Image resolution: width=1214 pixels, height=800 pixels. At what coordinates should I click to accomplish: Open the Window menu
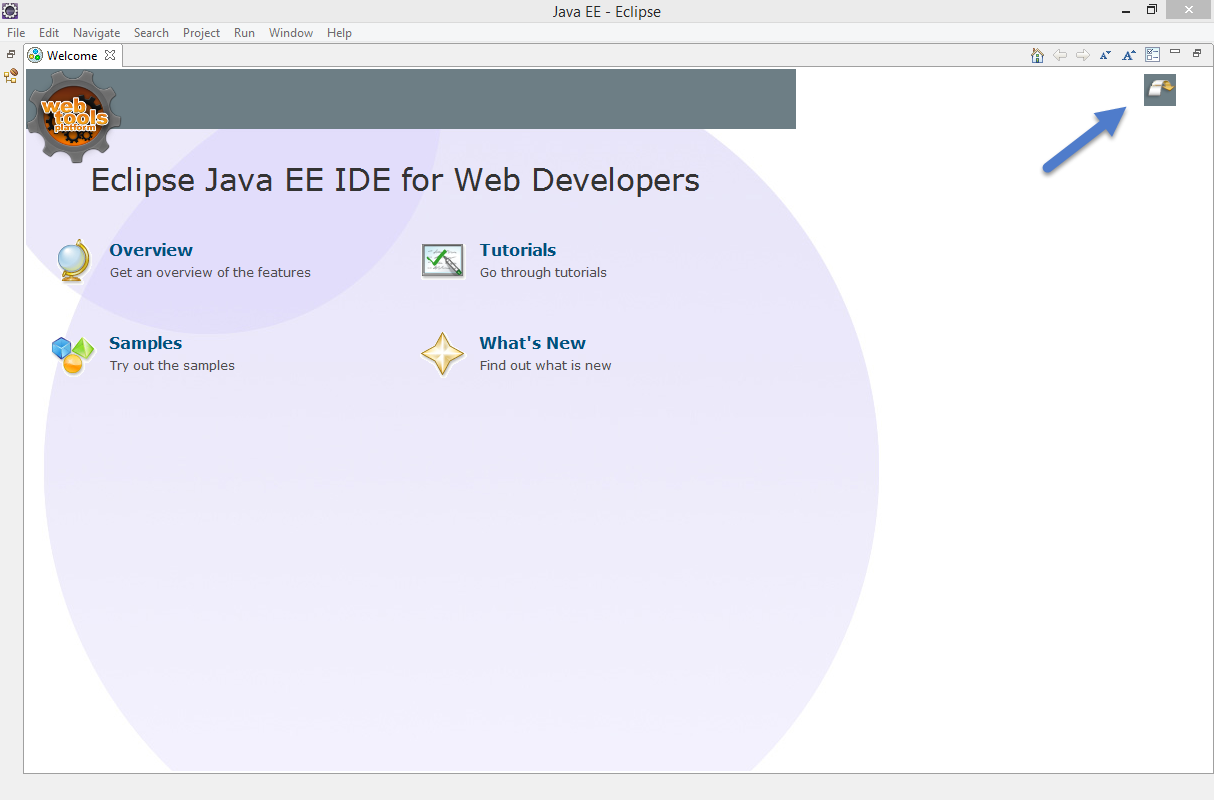(291, 33)
